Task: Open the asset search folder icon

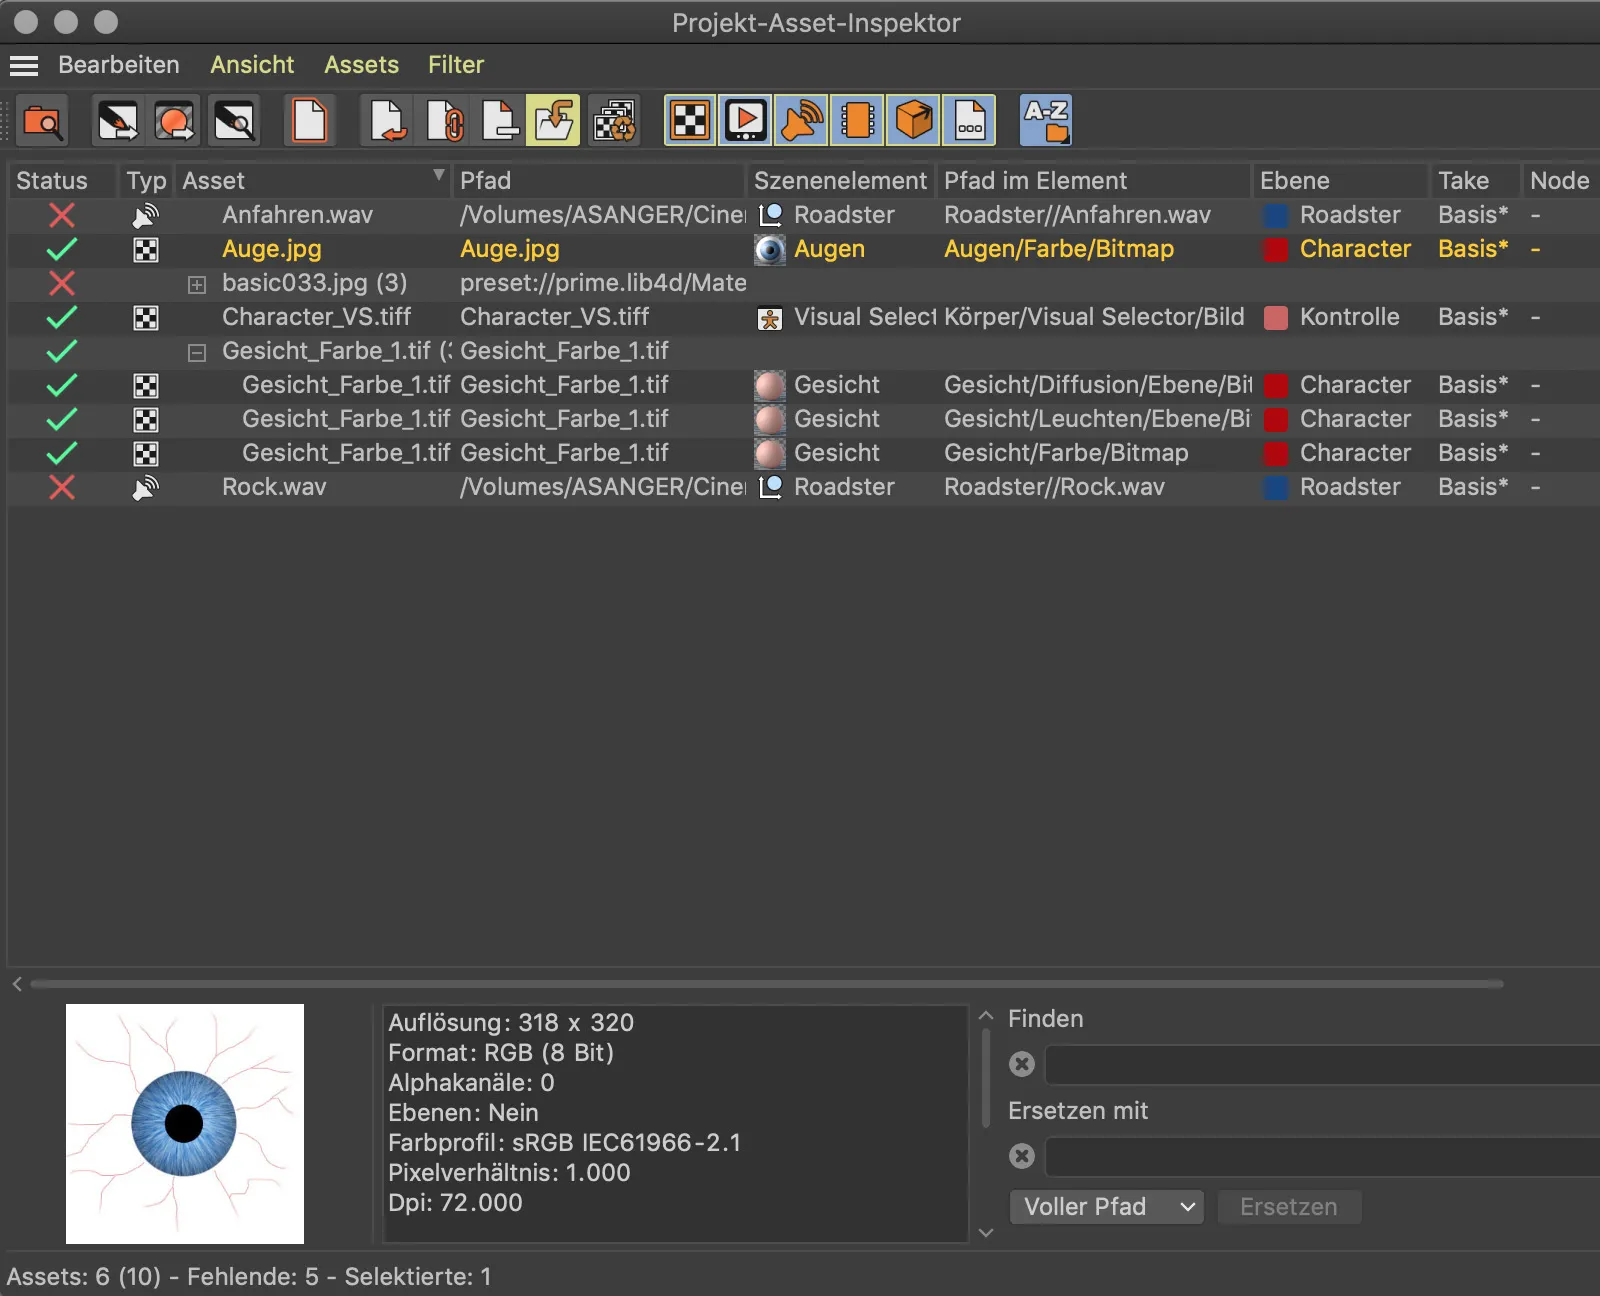Action: [41, 120]
